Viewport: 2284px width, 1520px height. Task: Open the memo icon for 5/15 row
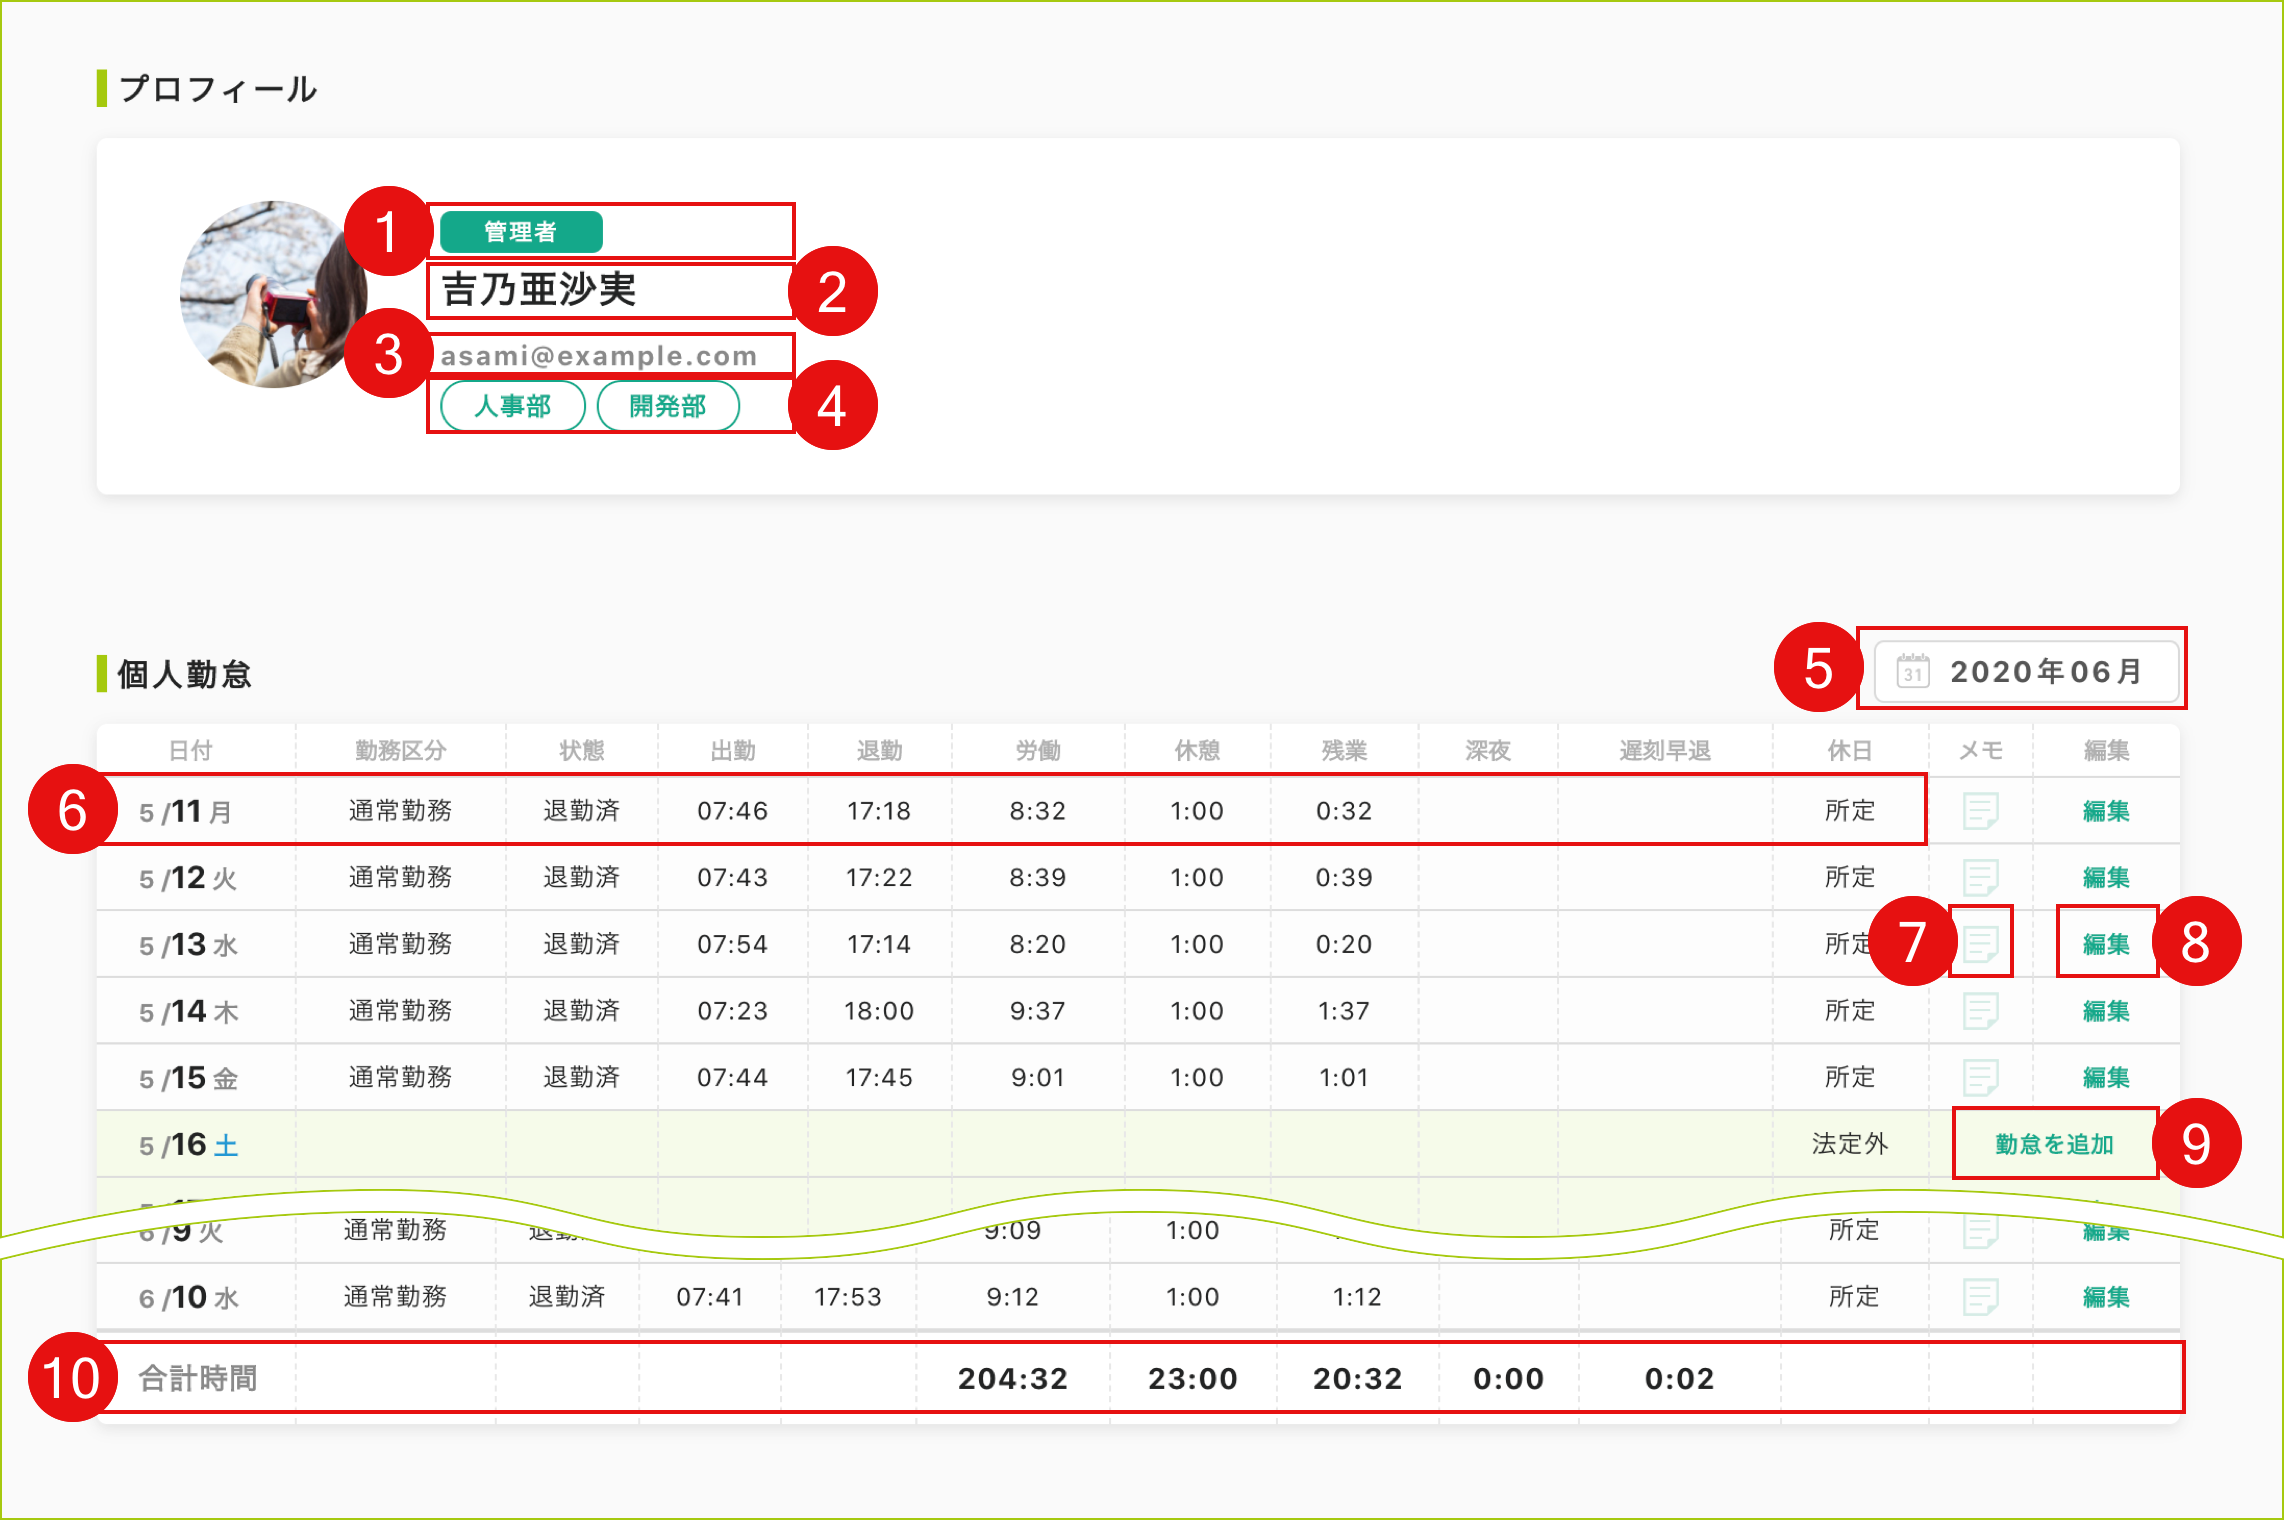tap(1980, 1078)
